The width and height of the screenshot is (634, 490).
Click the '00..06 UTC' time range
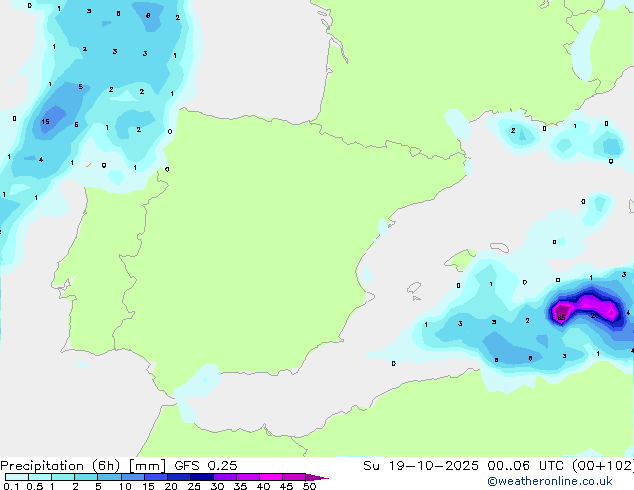526,466
